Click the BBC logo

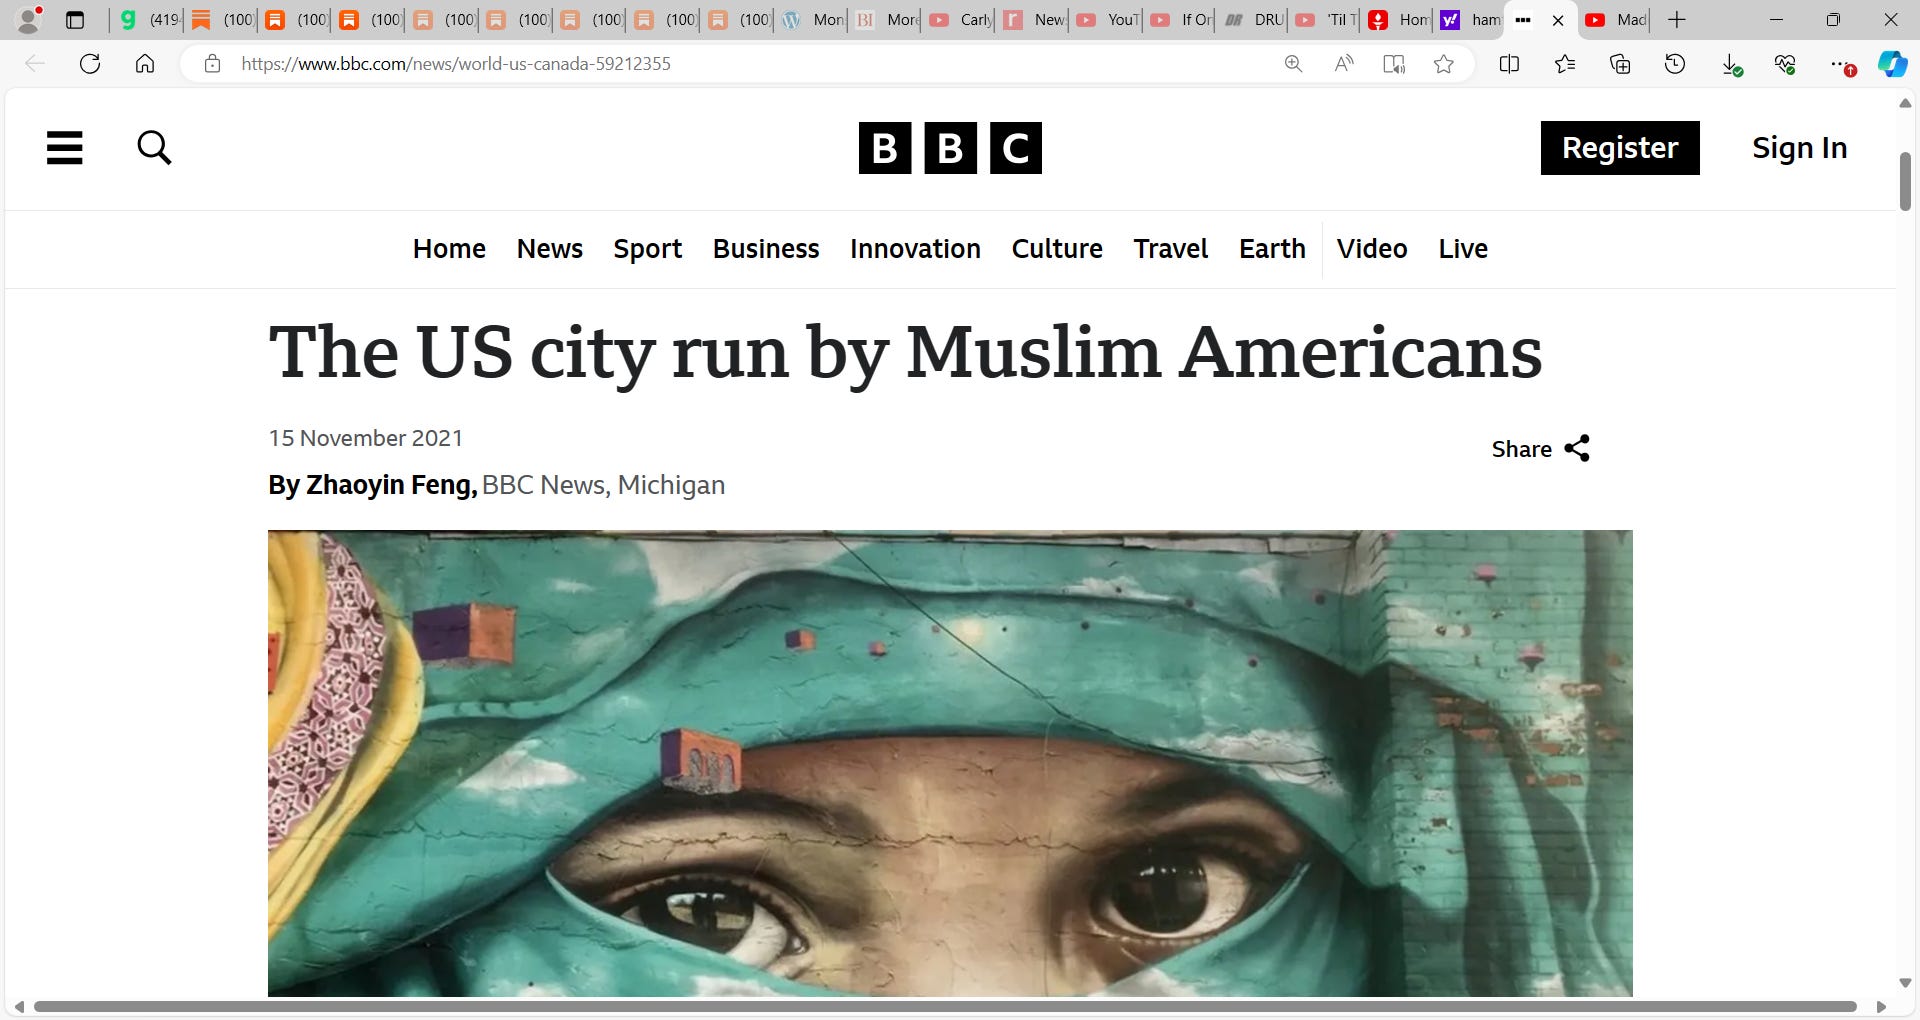click(950, 148)
